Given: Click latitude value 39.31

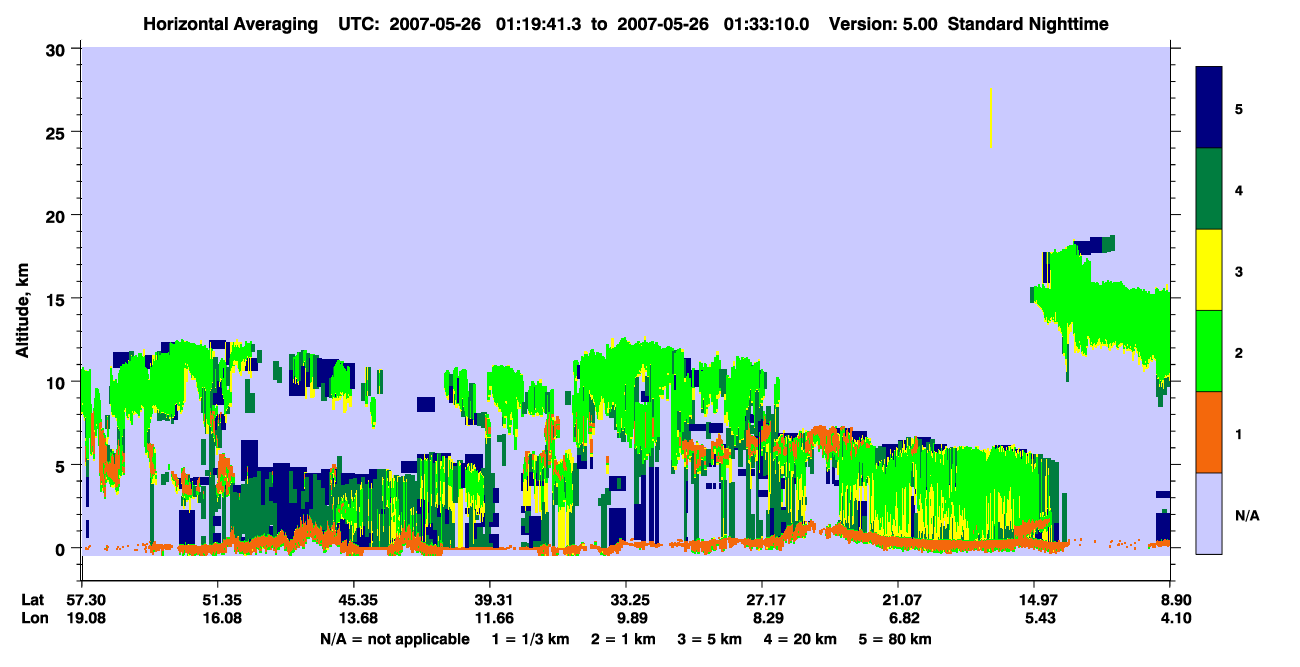Looking at the screenshot, I should (x=489, y=600).
